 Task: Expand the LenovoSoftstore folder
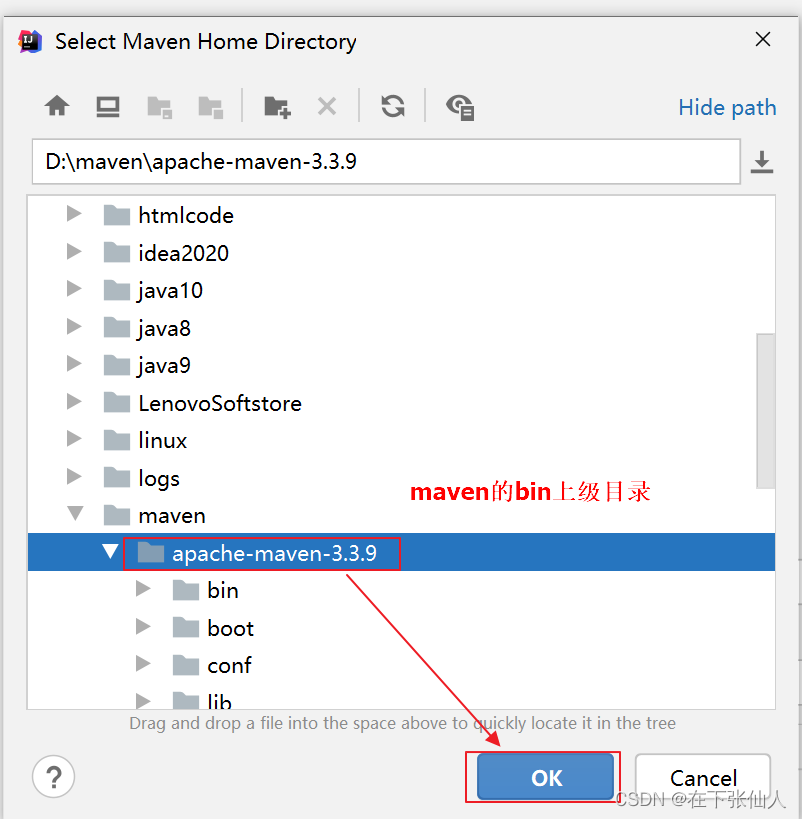[74, 402]
